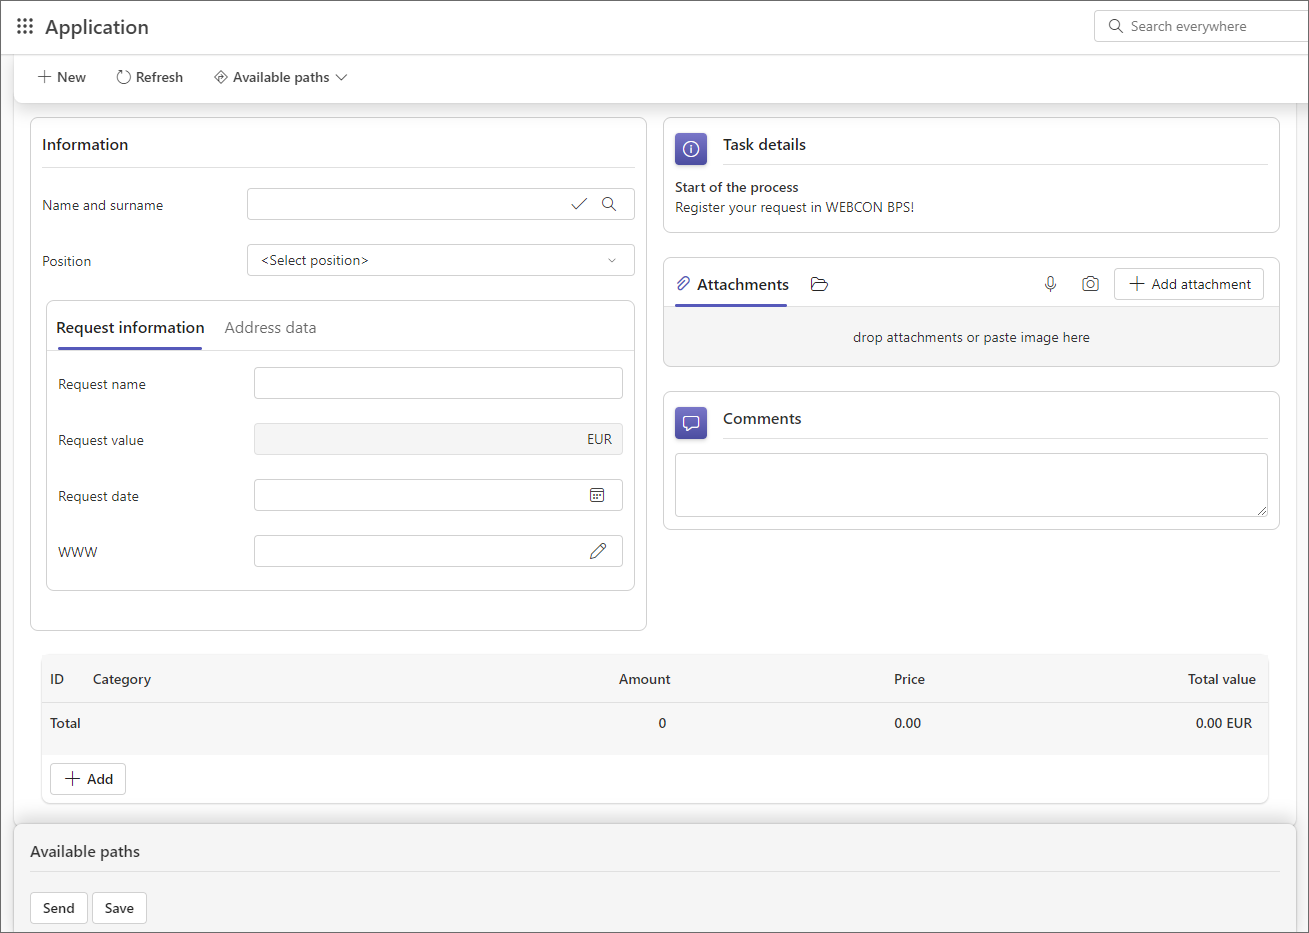Click the Send path button
The height and width of the screenshot is (933, 1309).
pyautogui.click(x=59, y=908)
